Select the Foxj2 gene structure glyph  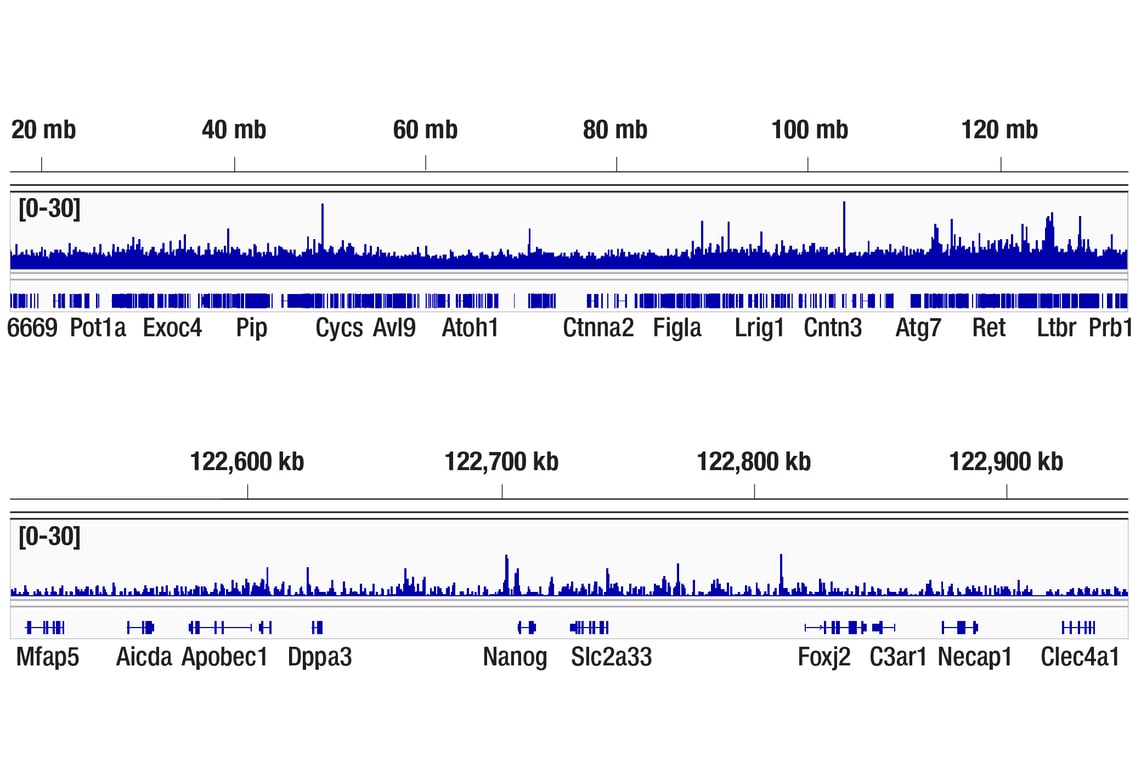(836, 627)
